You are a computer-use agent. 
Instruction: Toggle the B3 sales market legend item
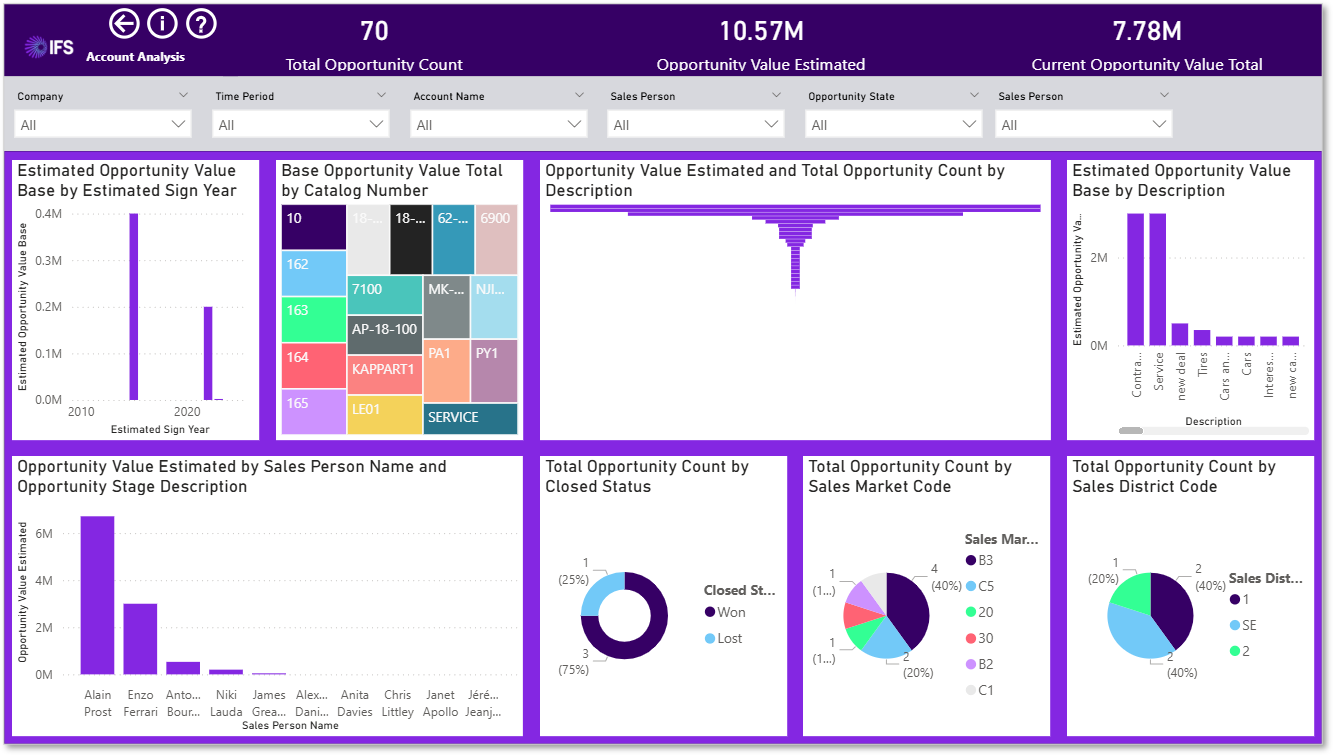[x=980, y=560]
